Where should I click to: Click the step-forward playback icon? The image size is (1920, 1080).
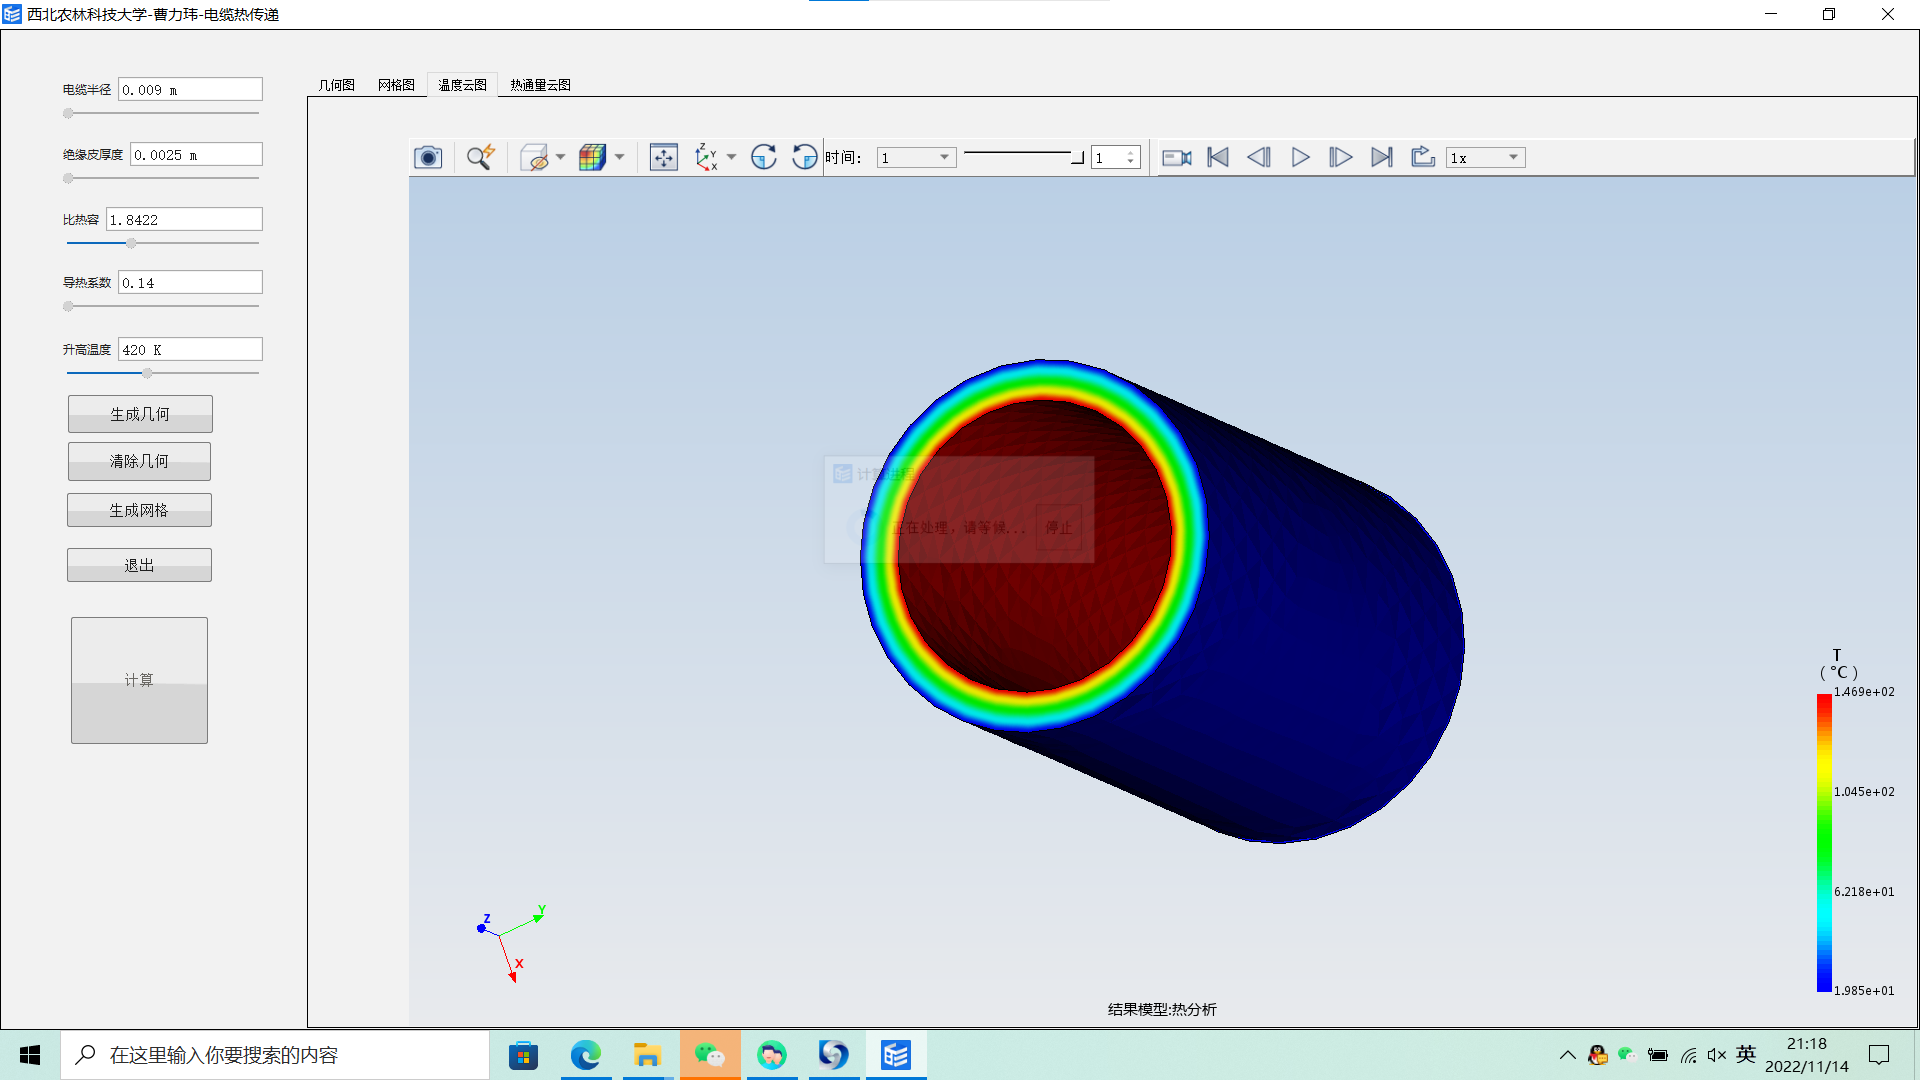click(1340, 157)
